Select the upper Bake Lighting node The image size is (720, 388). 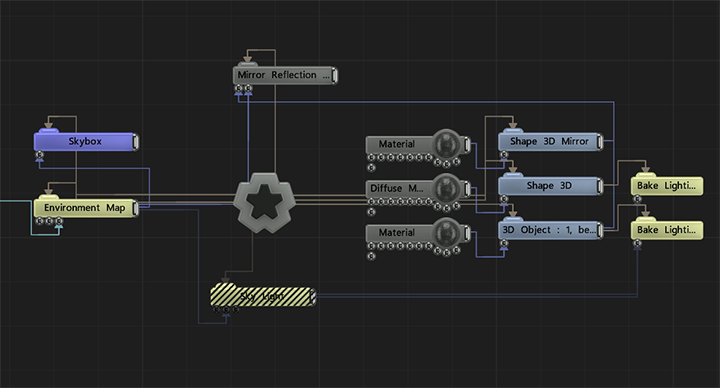pyautogui.click(x=667, y=186)
